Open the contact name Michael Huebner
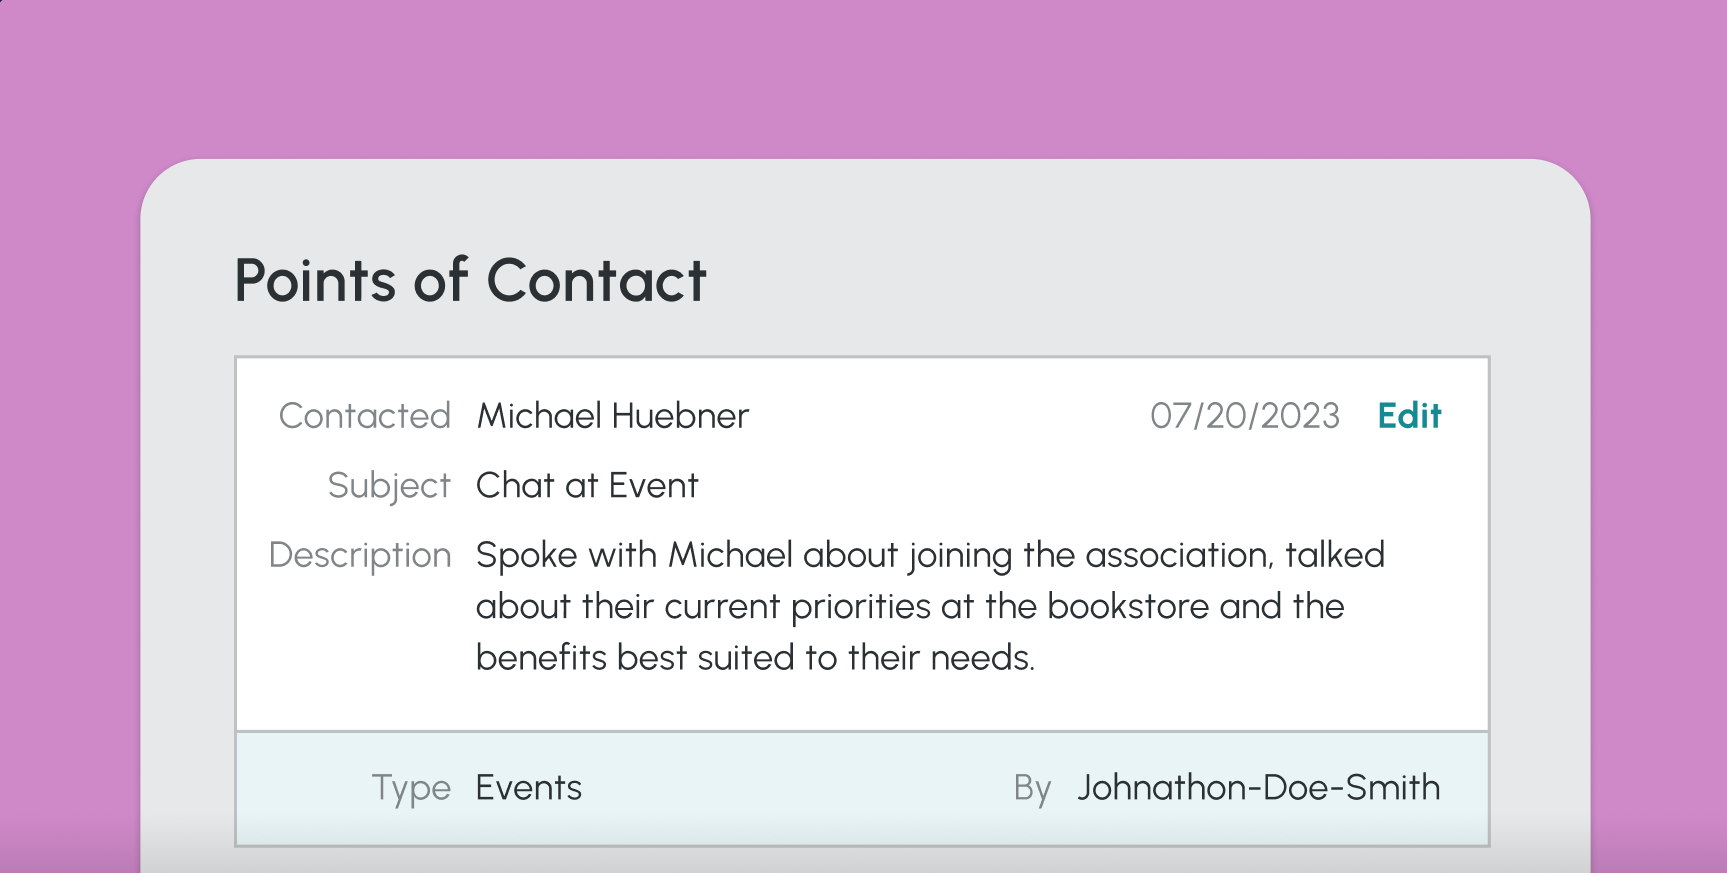 coord(612,415)
